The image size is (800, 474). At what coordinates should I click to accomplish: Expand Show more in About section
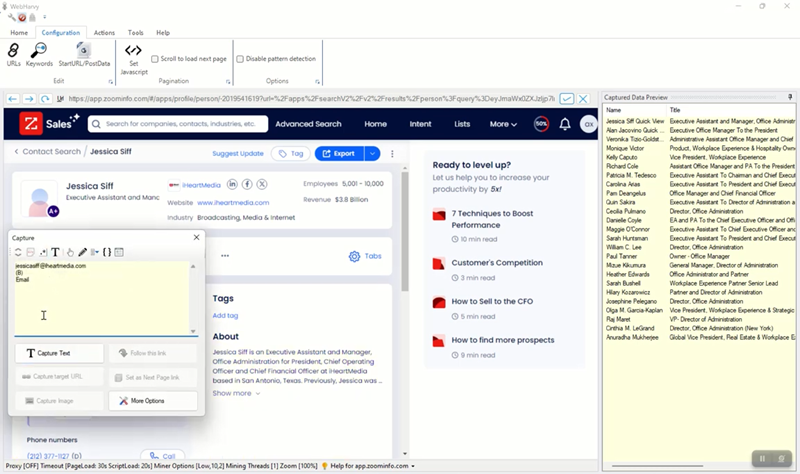point(236,393)
